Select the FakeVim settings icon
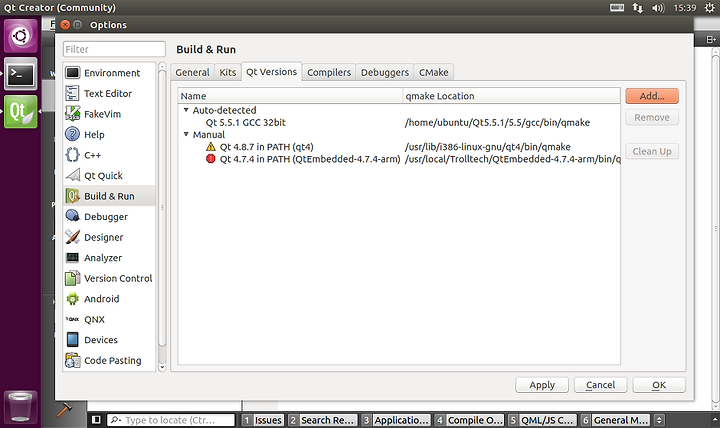The height and width of the screenshot is (428, 720). 73,113
